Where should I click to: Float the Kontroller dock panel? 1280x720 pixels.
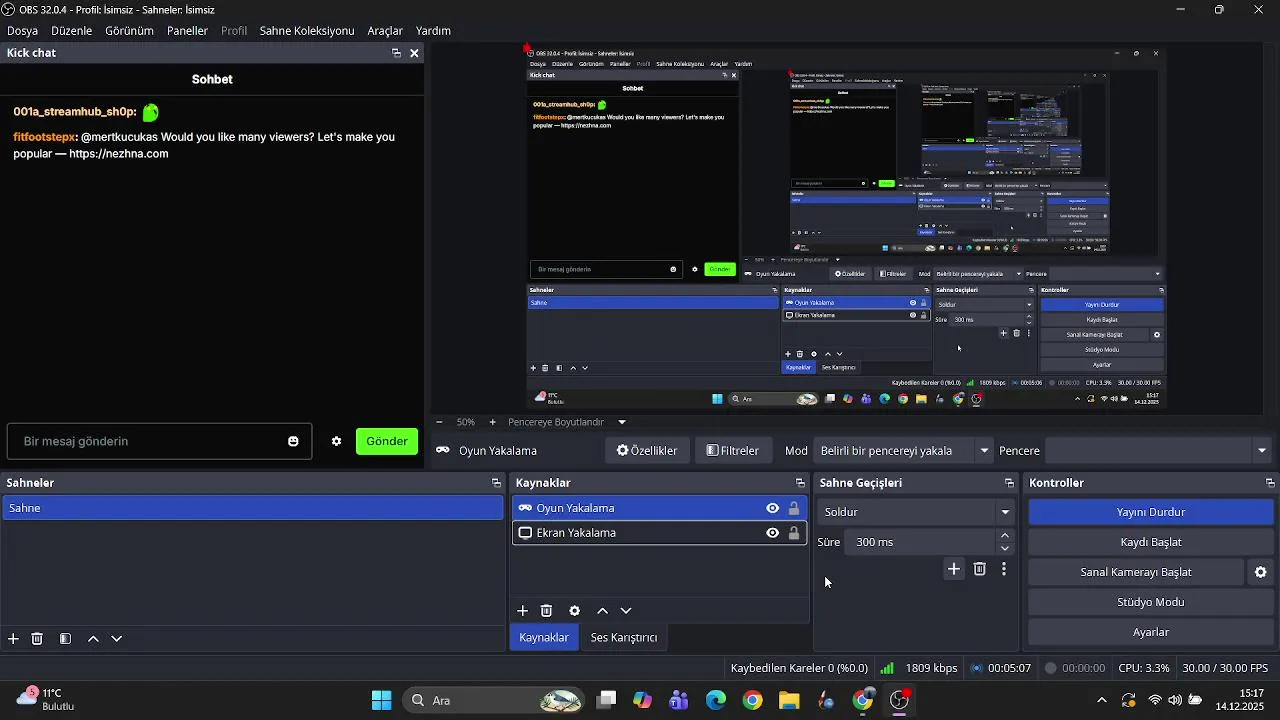[1270, 483]
